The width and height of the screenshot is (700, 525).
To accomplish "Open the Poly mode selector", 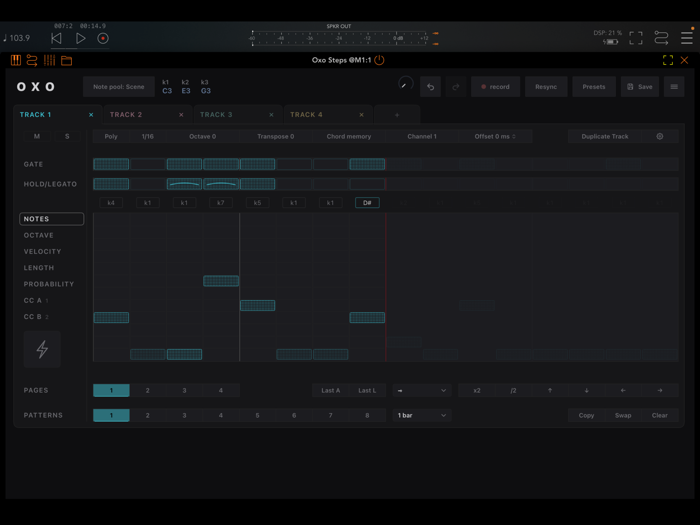I will (111, 136).
